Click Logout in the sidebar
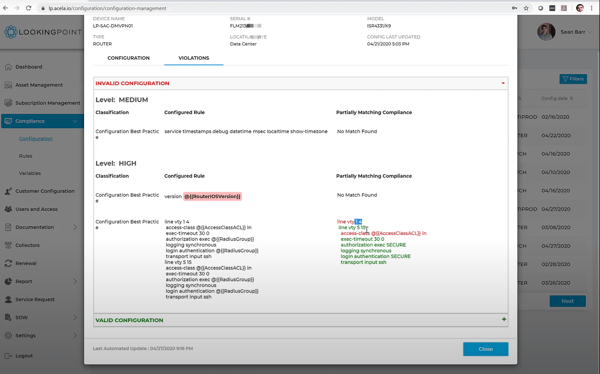600x374 pixels. click(x=24, y=356)
